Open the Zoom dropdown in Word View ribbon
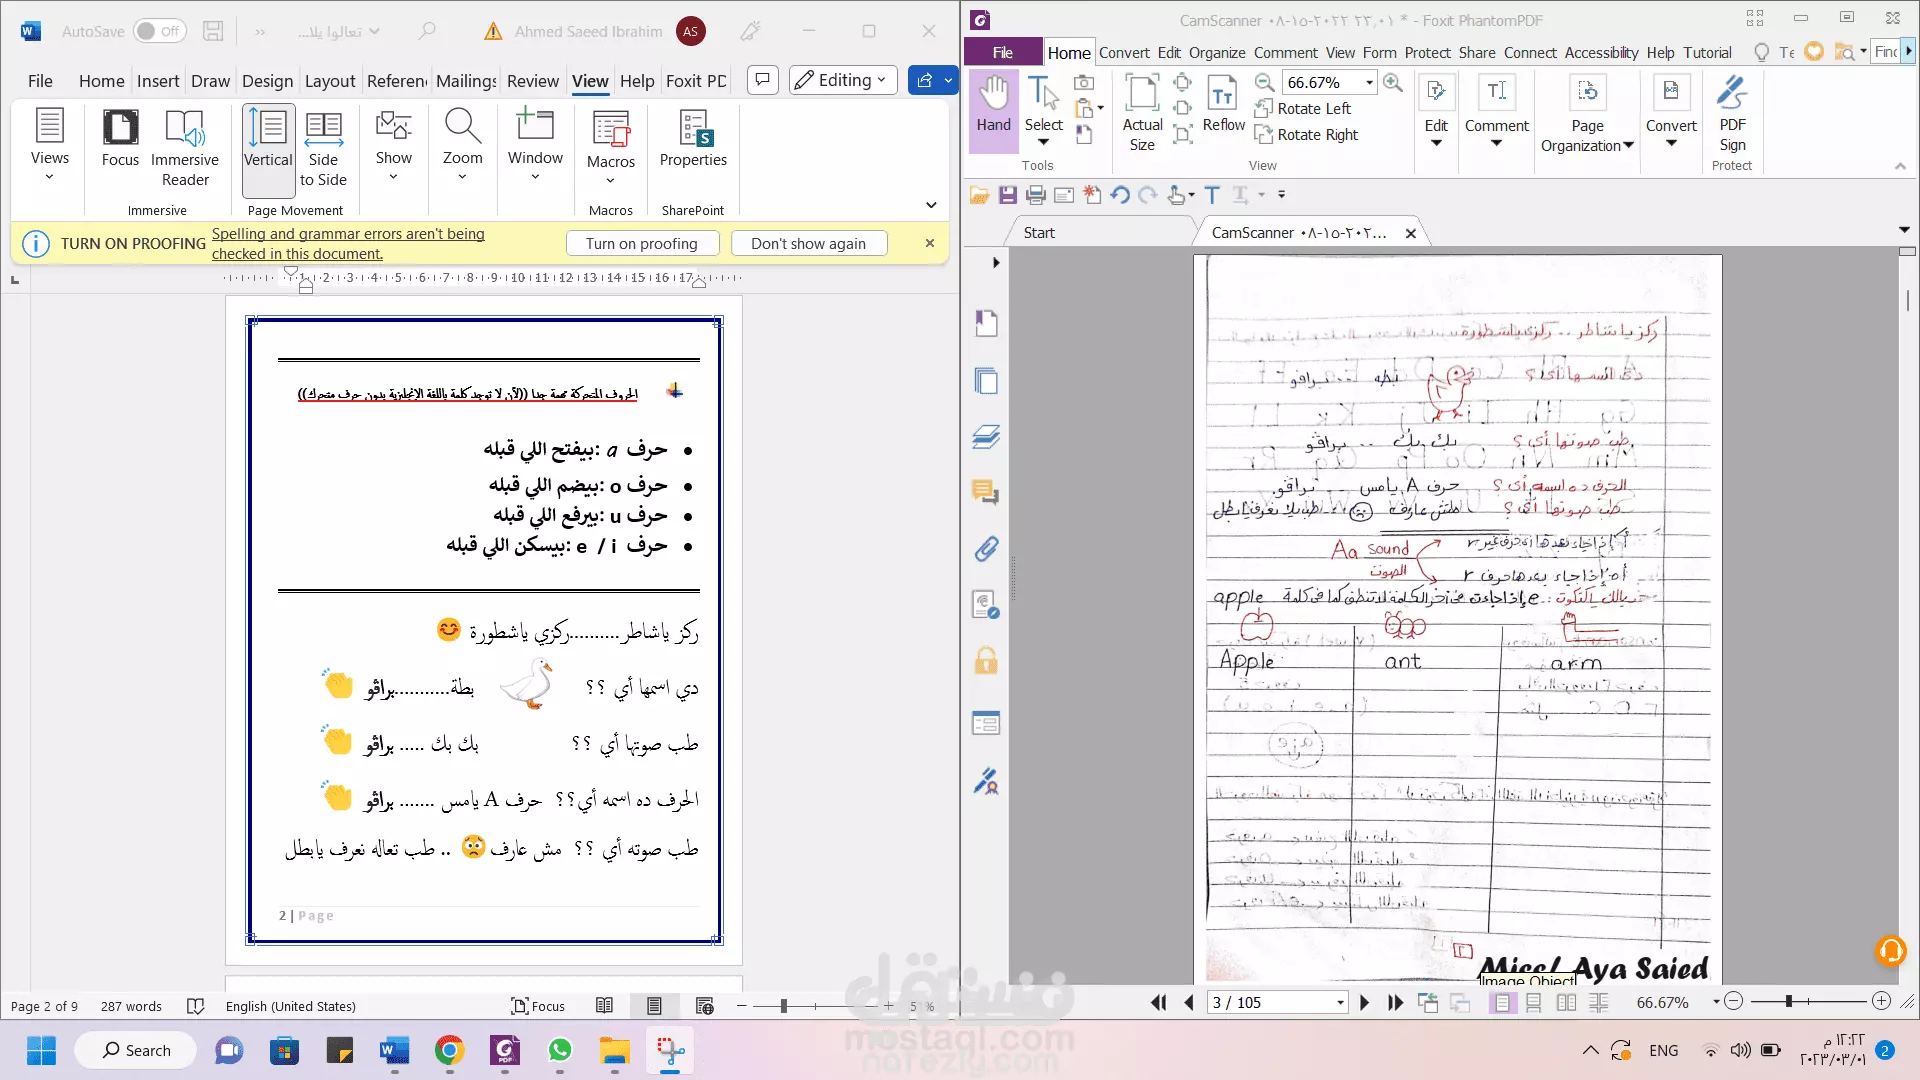1920x1080 pixels. (x=462, y=145)
